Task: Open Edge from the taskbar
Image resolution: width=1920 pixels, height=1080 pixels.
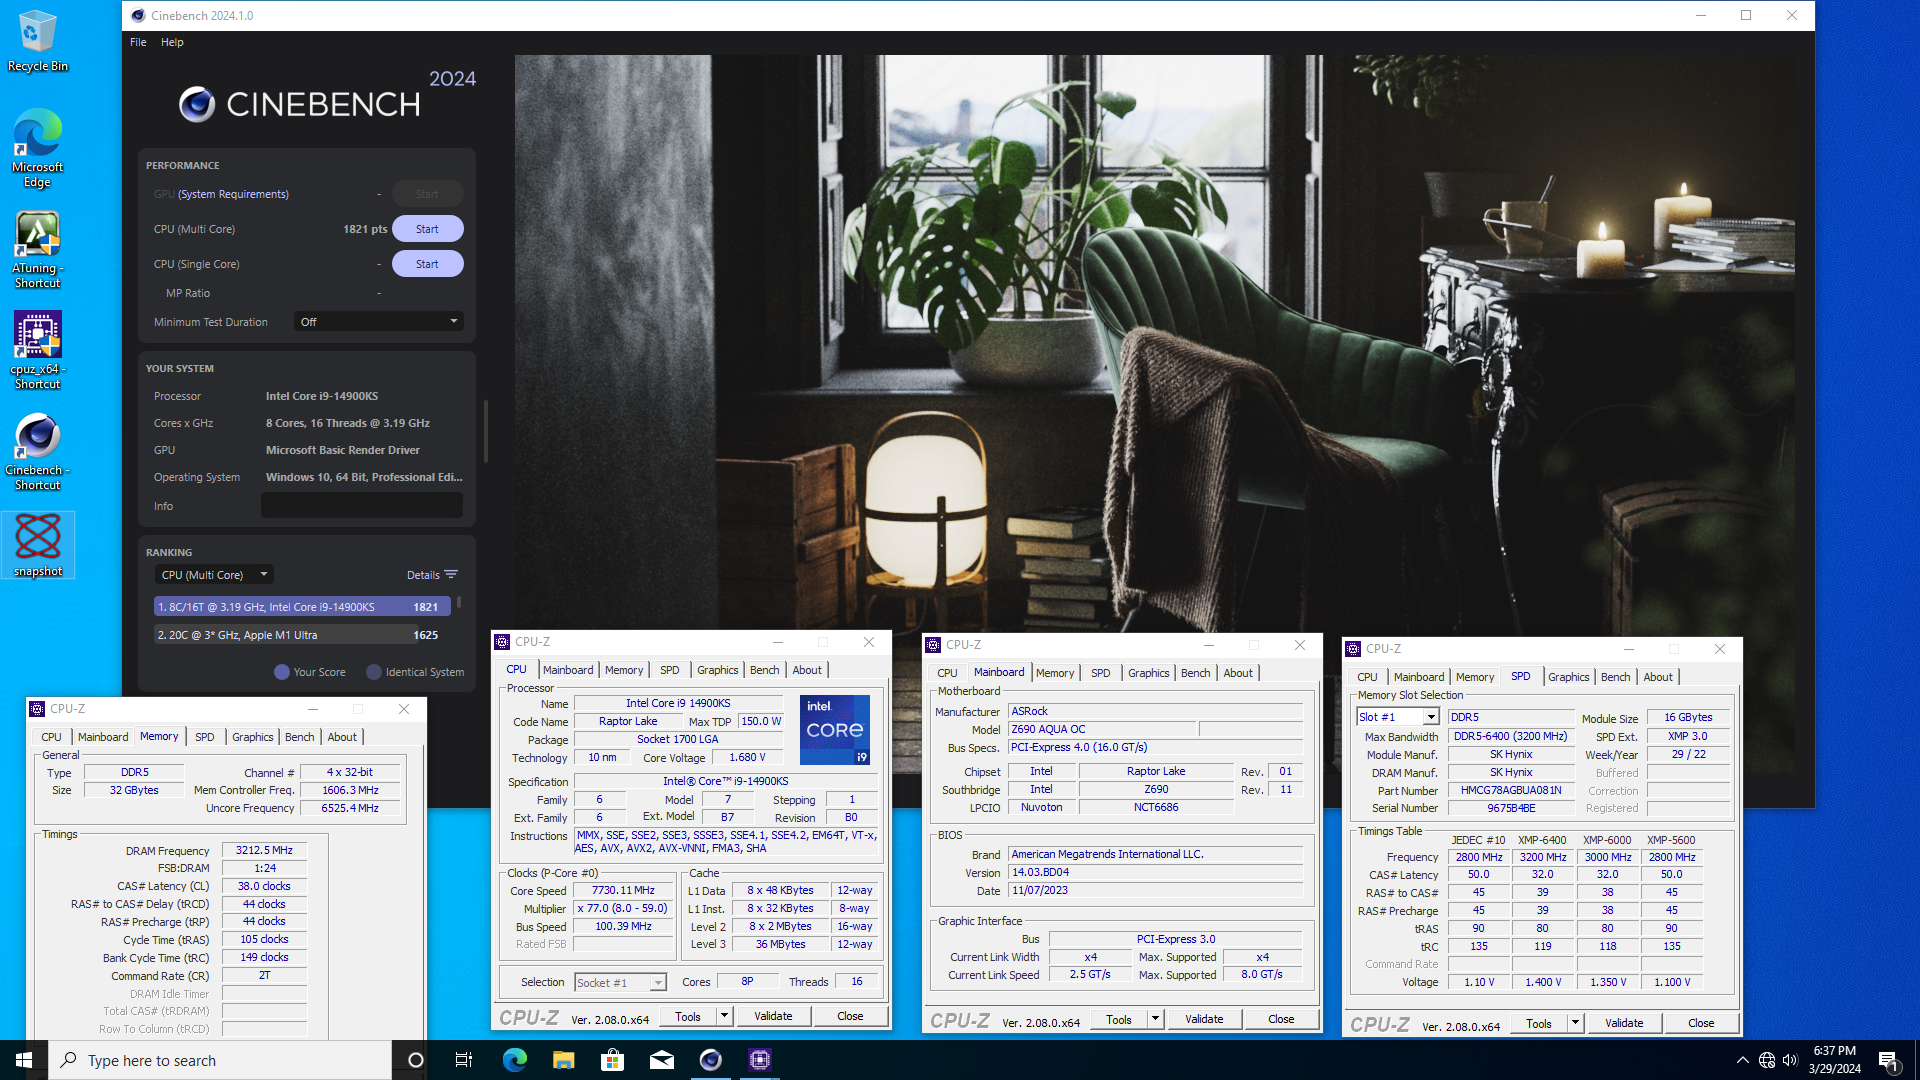Action: point(514,1060)
